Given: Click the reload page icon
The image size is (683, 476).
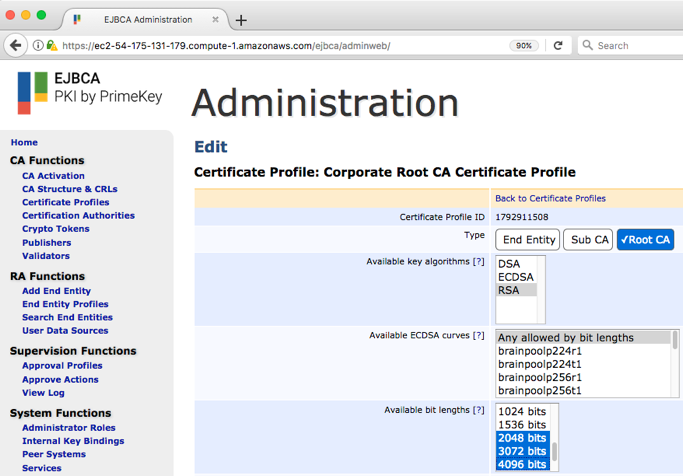Looking at the screenshot, I should click(558, 45).
